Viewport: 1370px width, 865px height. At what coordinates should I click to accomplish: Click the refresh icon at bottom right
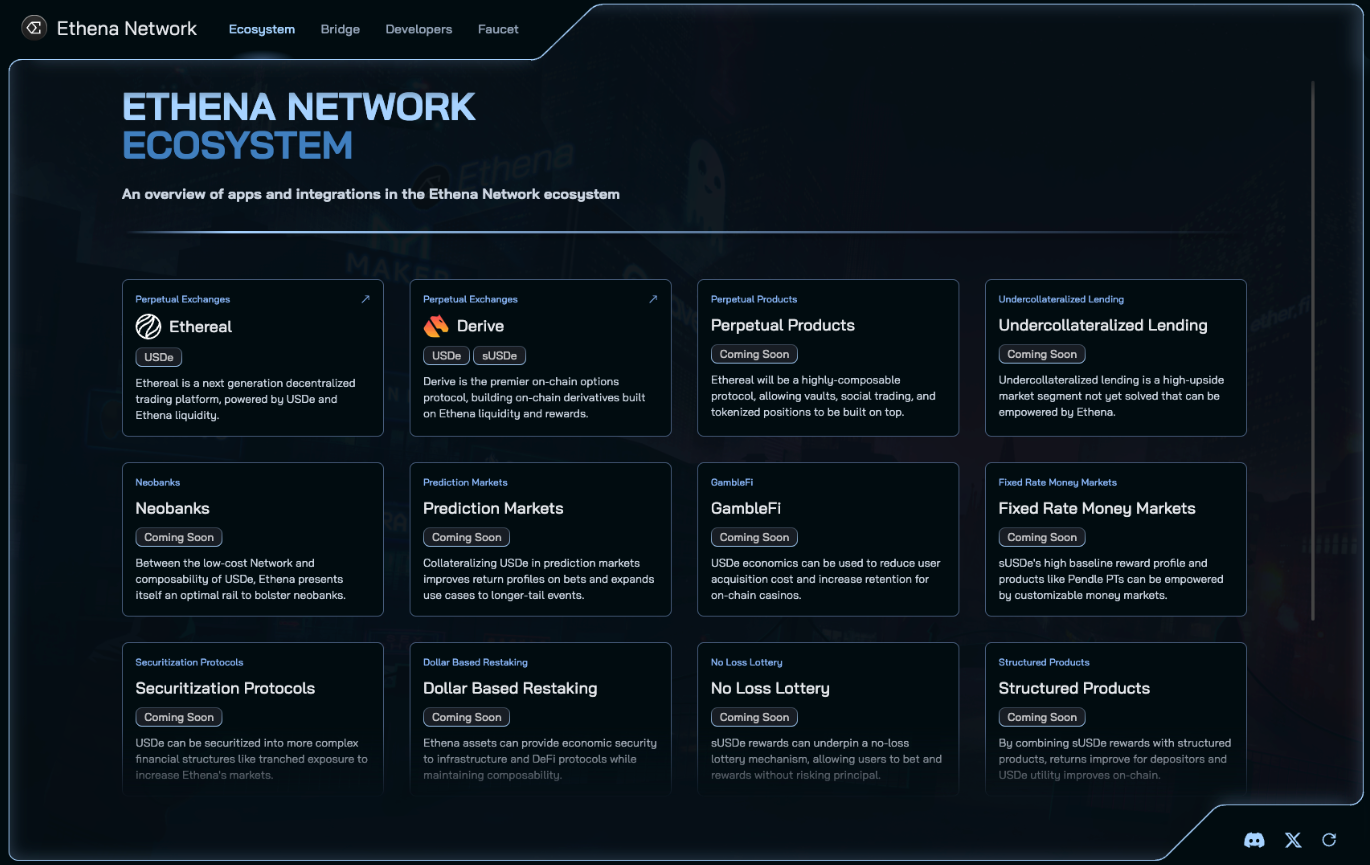[x=1329, y=840]
